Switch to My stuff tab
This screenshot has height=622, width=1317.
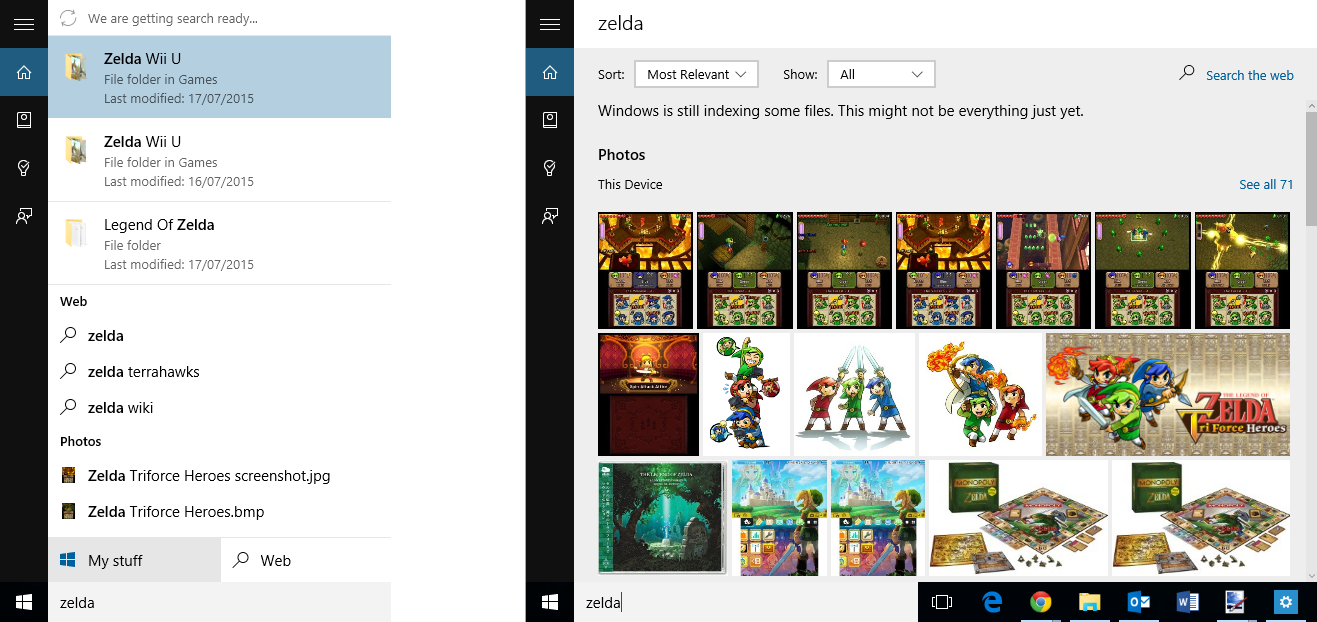pos(134,560)
